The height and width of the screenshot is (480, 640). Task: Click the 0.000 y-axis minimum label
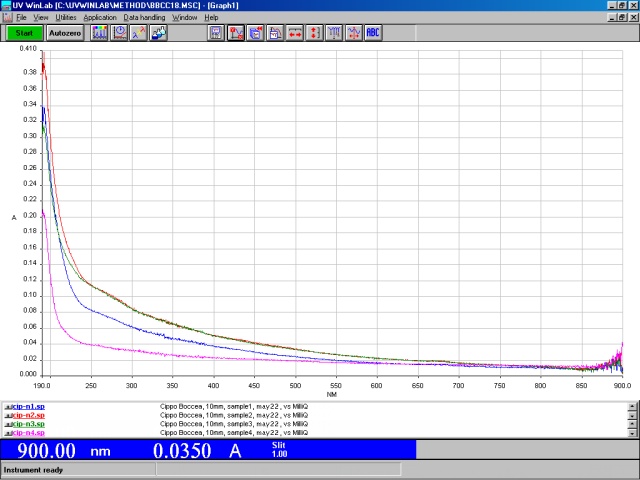pyautogui.click(x=28, y=374)
